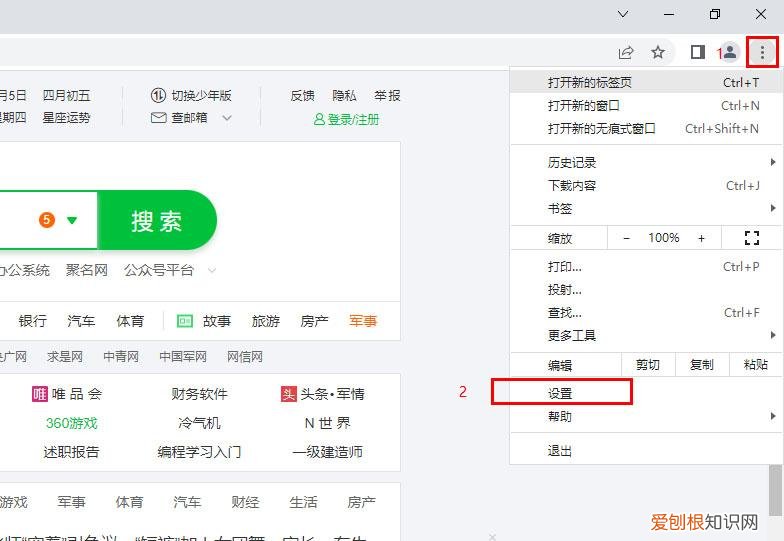Click 四月初五 lunar date link
Image resolution: width=784 pixels, height=541 pixels.
click(66, 95)
